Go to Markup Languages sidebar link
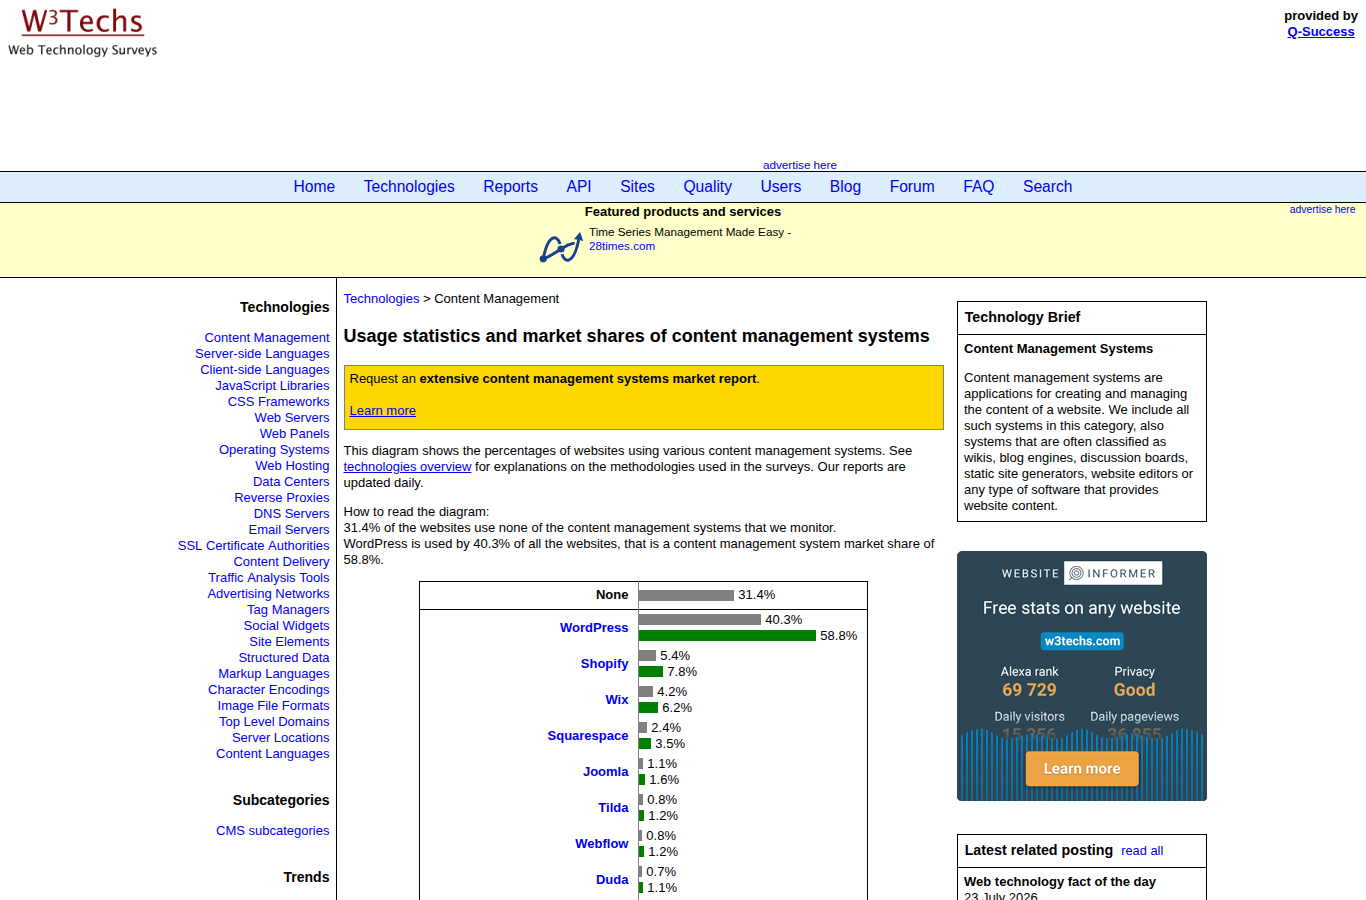 tap(274, 674)
